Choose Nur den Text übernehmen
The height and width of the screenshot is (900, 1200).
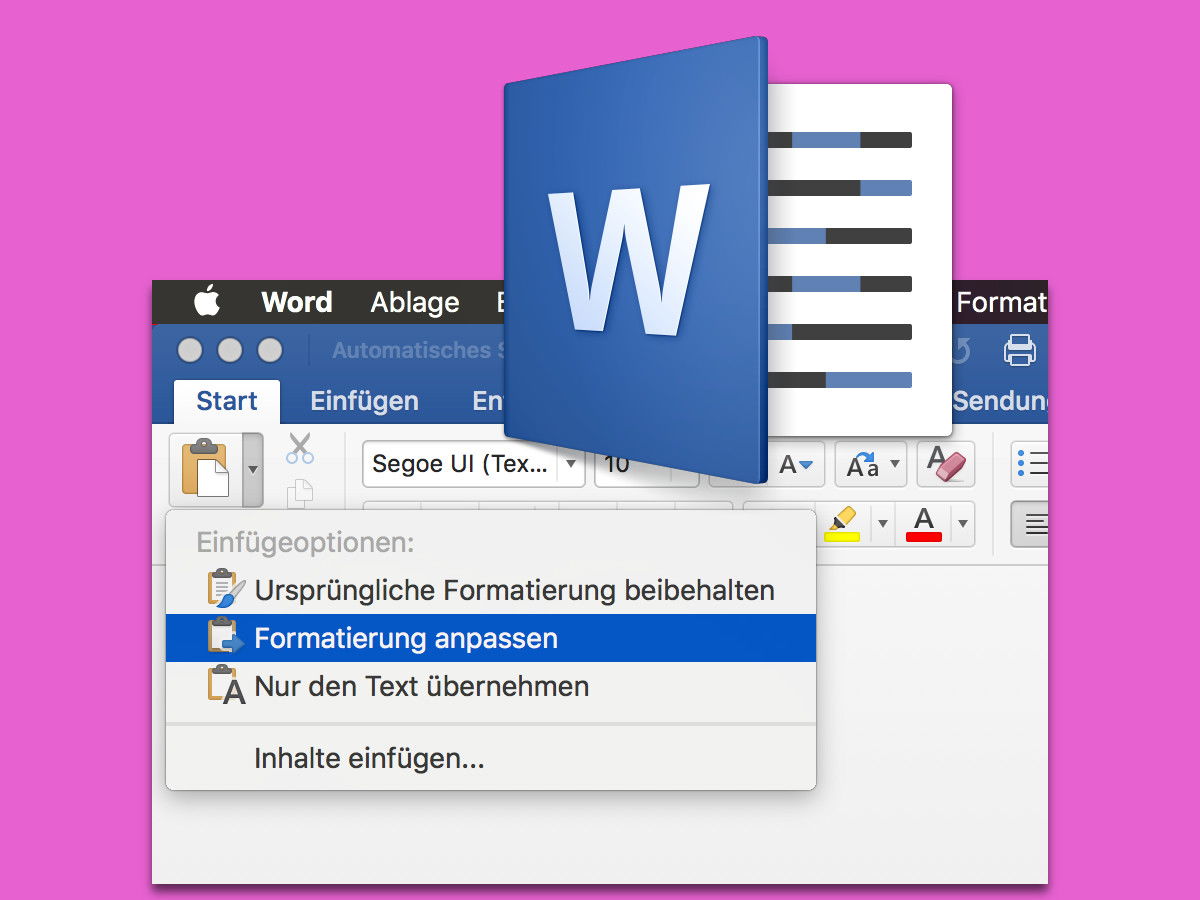491,686
